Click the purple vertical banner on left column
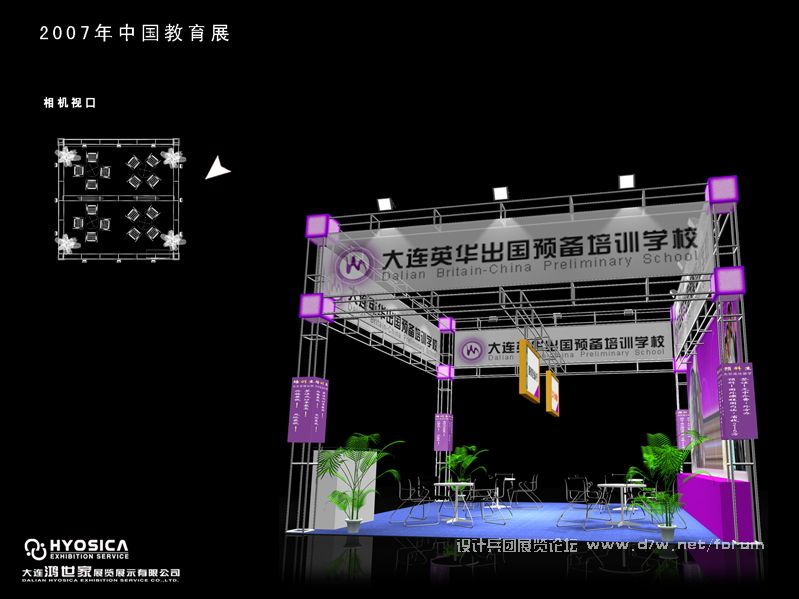Viewport: 799px width, 599px height. coord(307,410)
